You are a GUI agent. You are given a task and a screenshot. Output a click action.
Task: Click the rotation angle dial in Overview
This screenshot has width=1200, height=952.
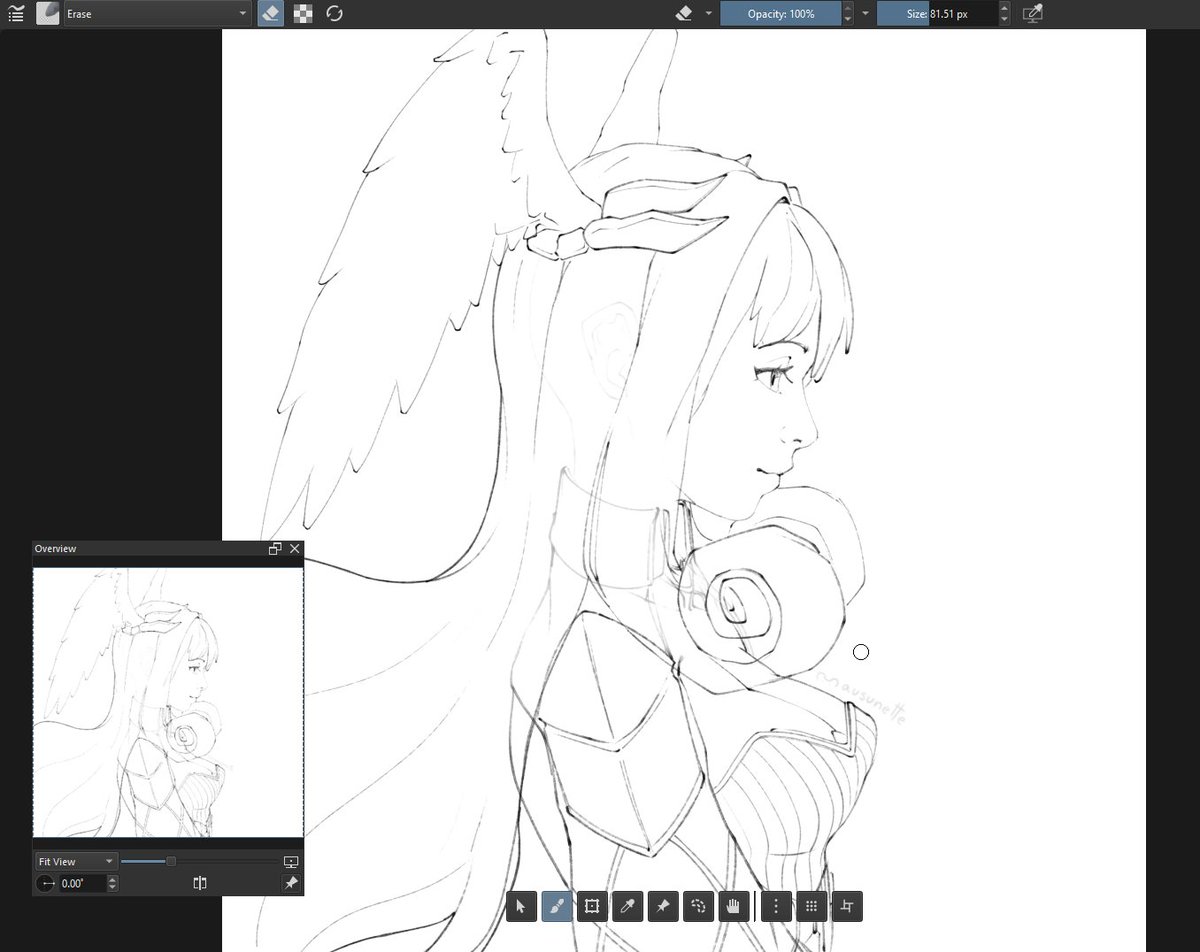(46, 884)
